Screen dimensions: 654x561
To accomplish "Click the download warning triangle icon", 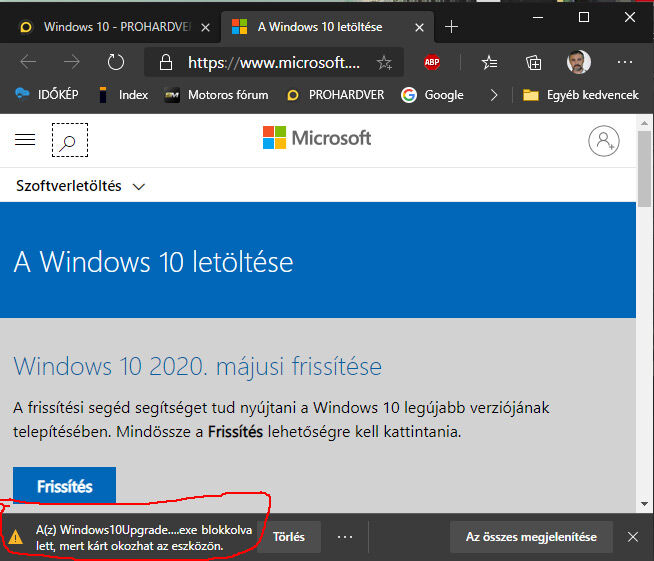I will click(x=15, y=537).
